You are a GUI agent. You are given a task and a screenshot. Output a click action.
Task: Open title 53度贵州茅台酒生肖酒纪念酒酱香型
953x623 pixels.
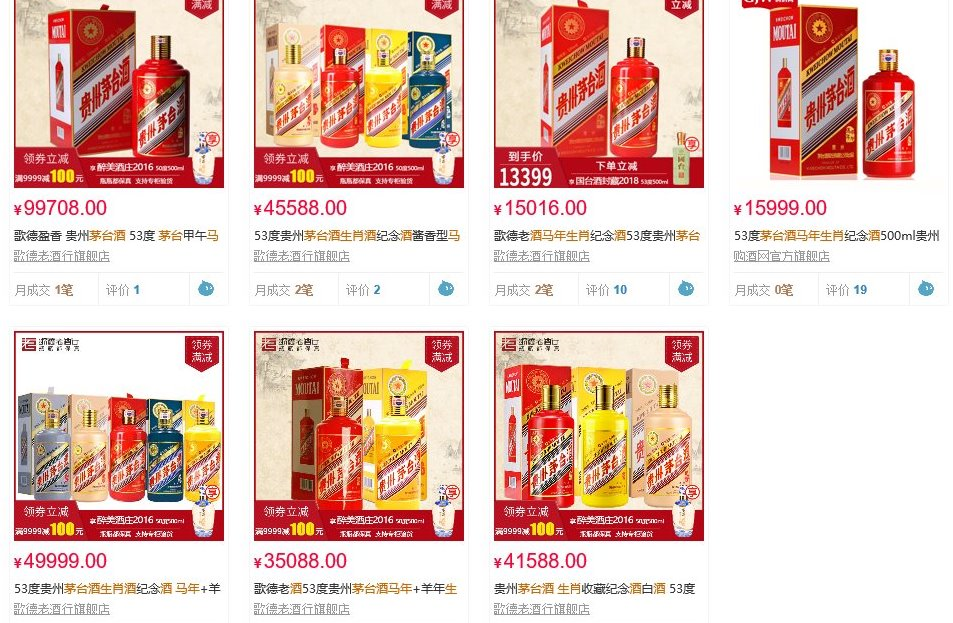(x=357, y=236)
